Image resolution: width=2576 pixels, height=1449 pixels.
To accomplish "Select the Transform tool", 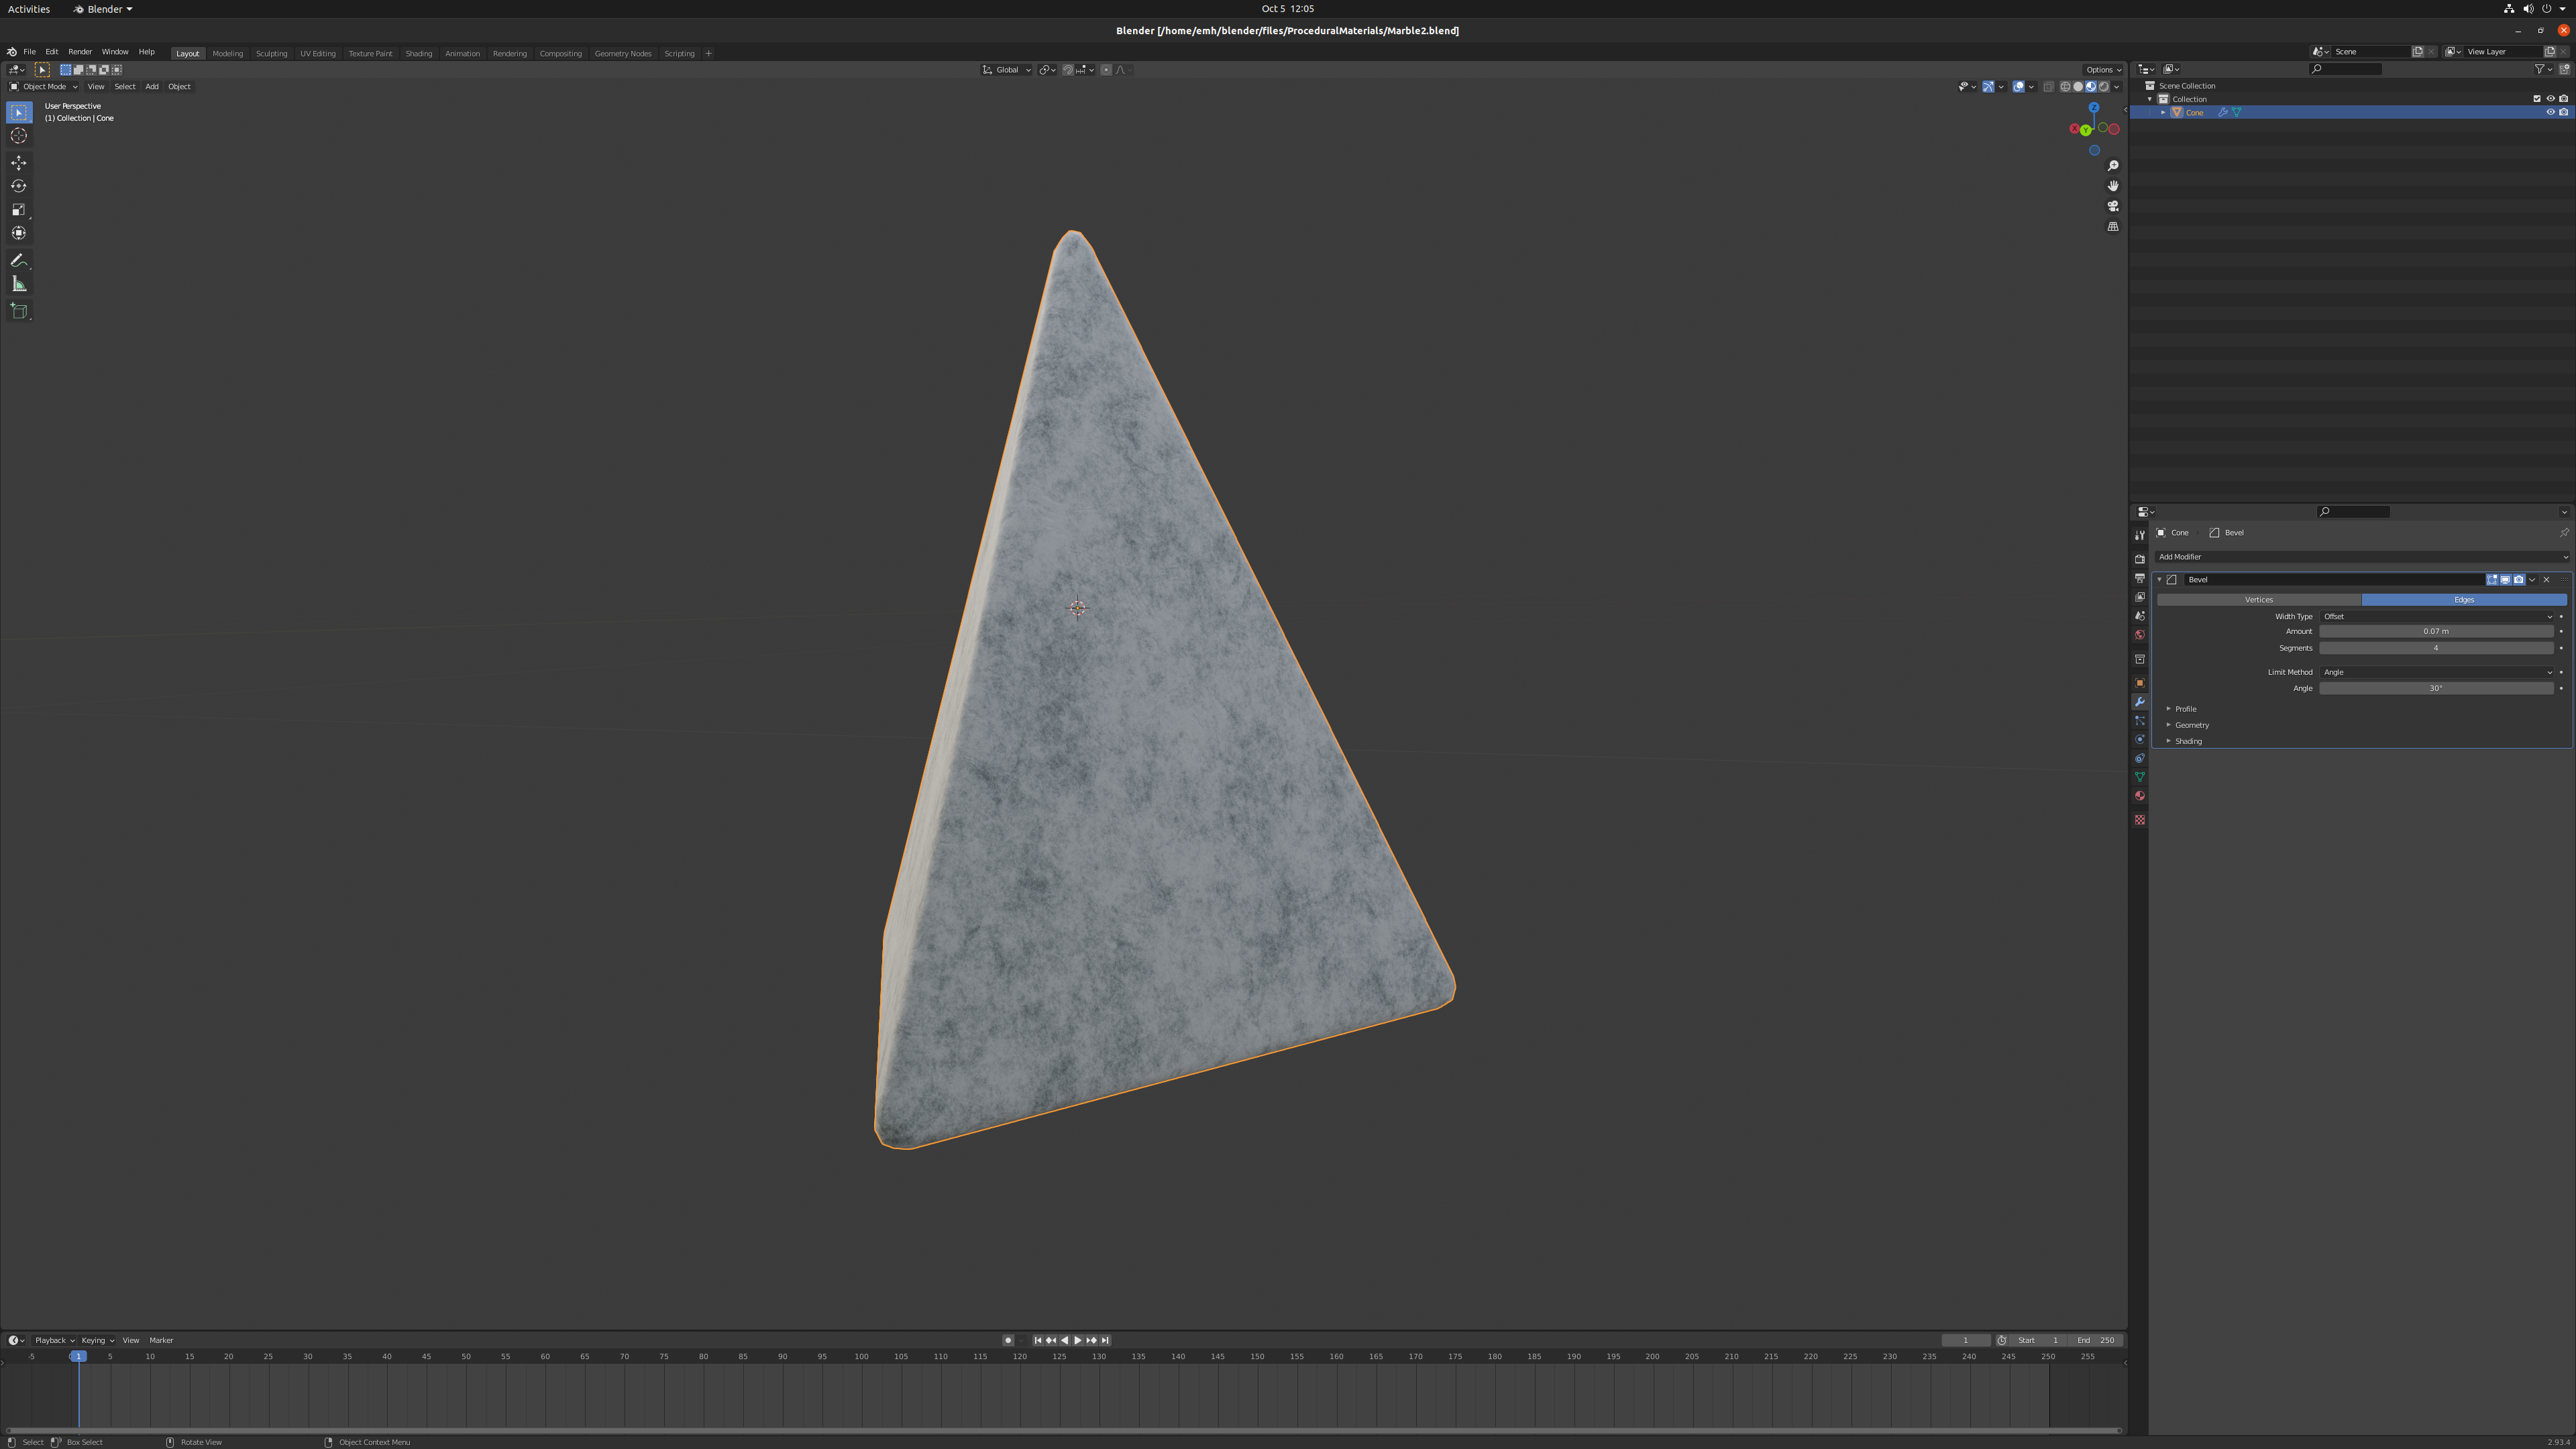I will tap(19, 233).
